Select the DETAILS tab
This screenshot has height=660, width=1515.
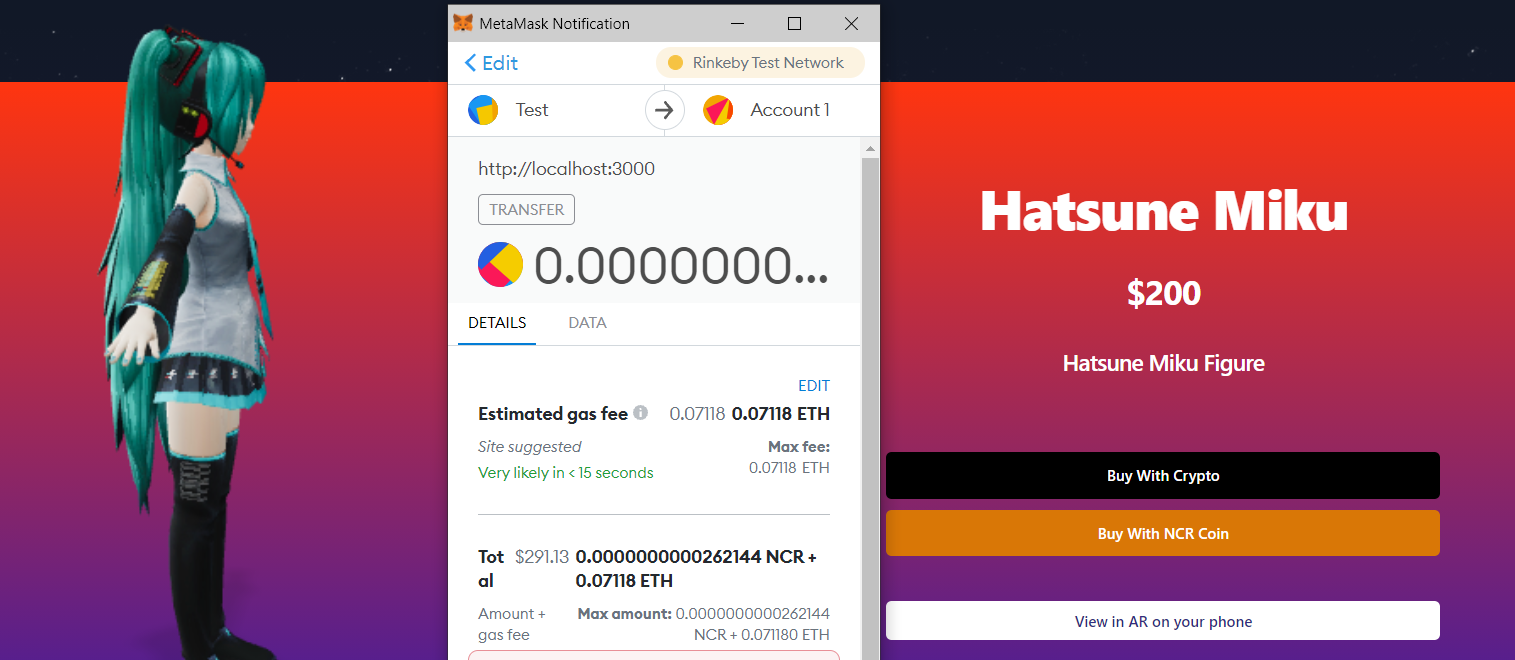497,323
